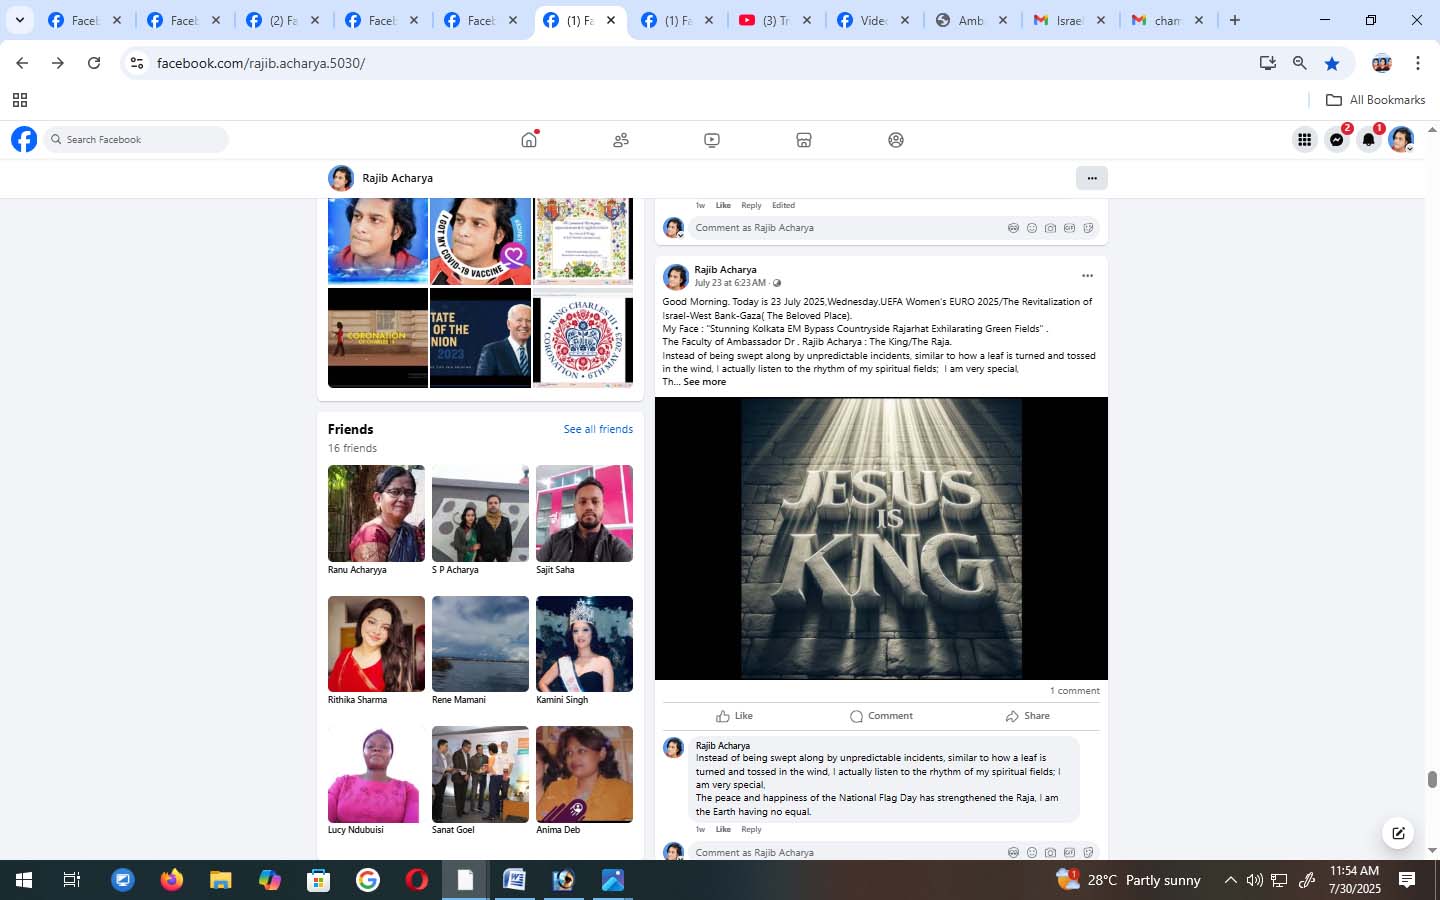
Task: Close the active Facebook tab
Action: [x=611, y=20]
